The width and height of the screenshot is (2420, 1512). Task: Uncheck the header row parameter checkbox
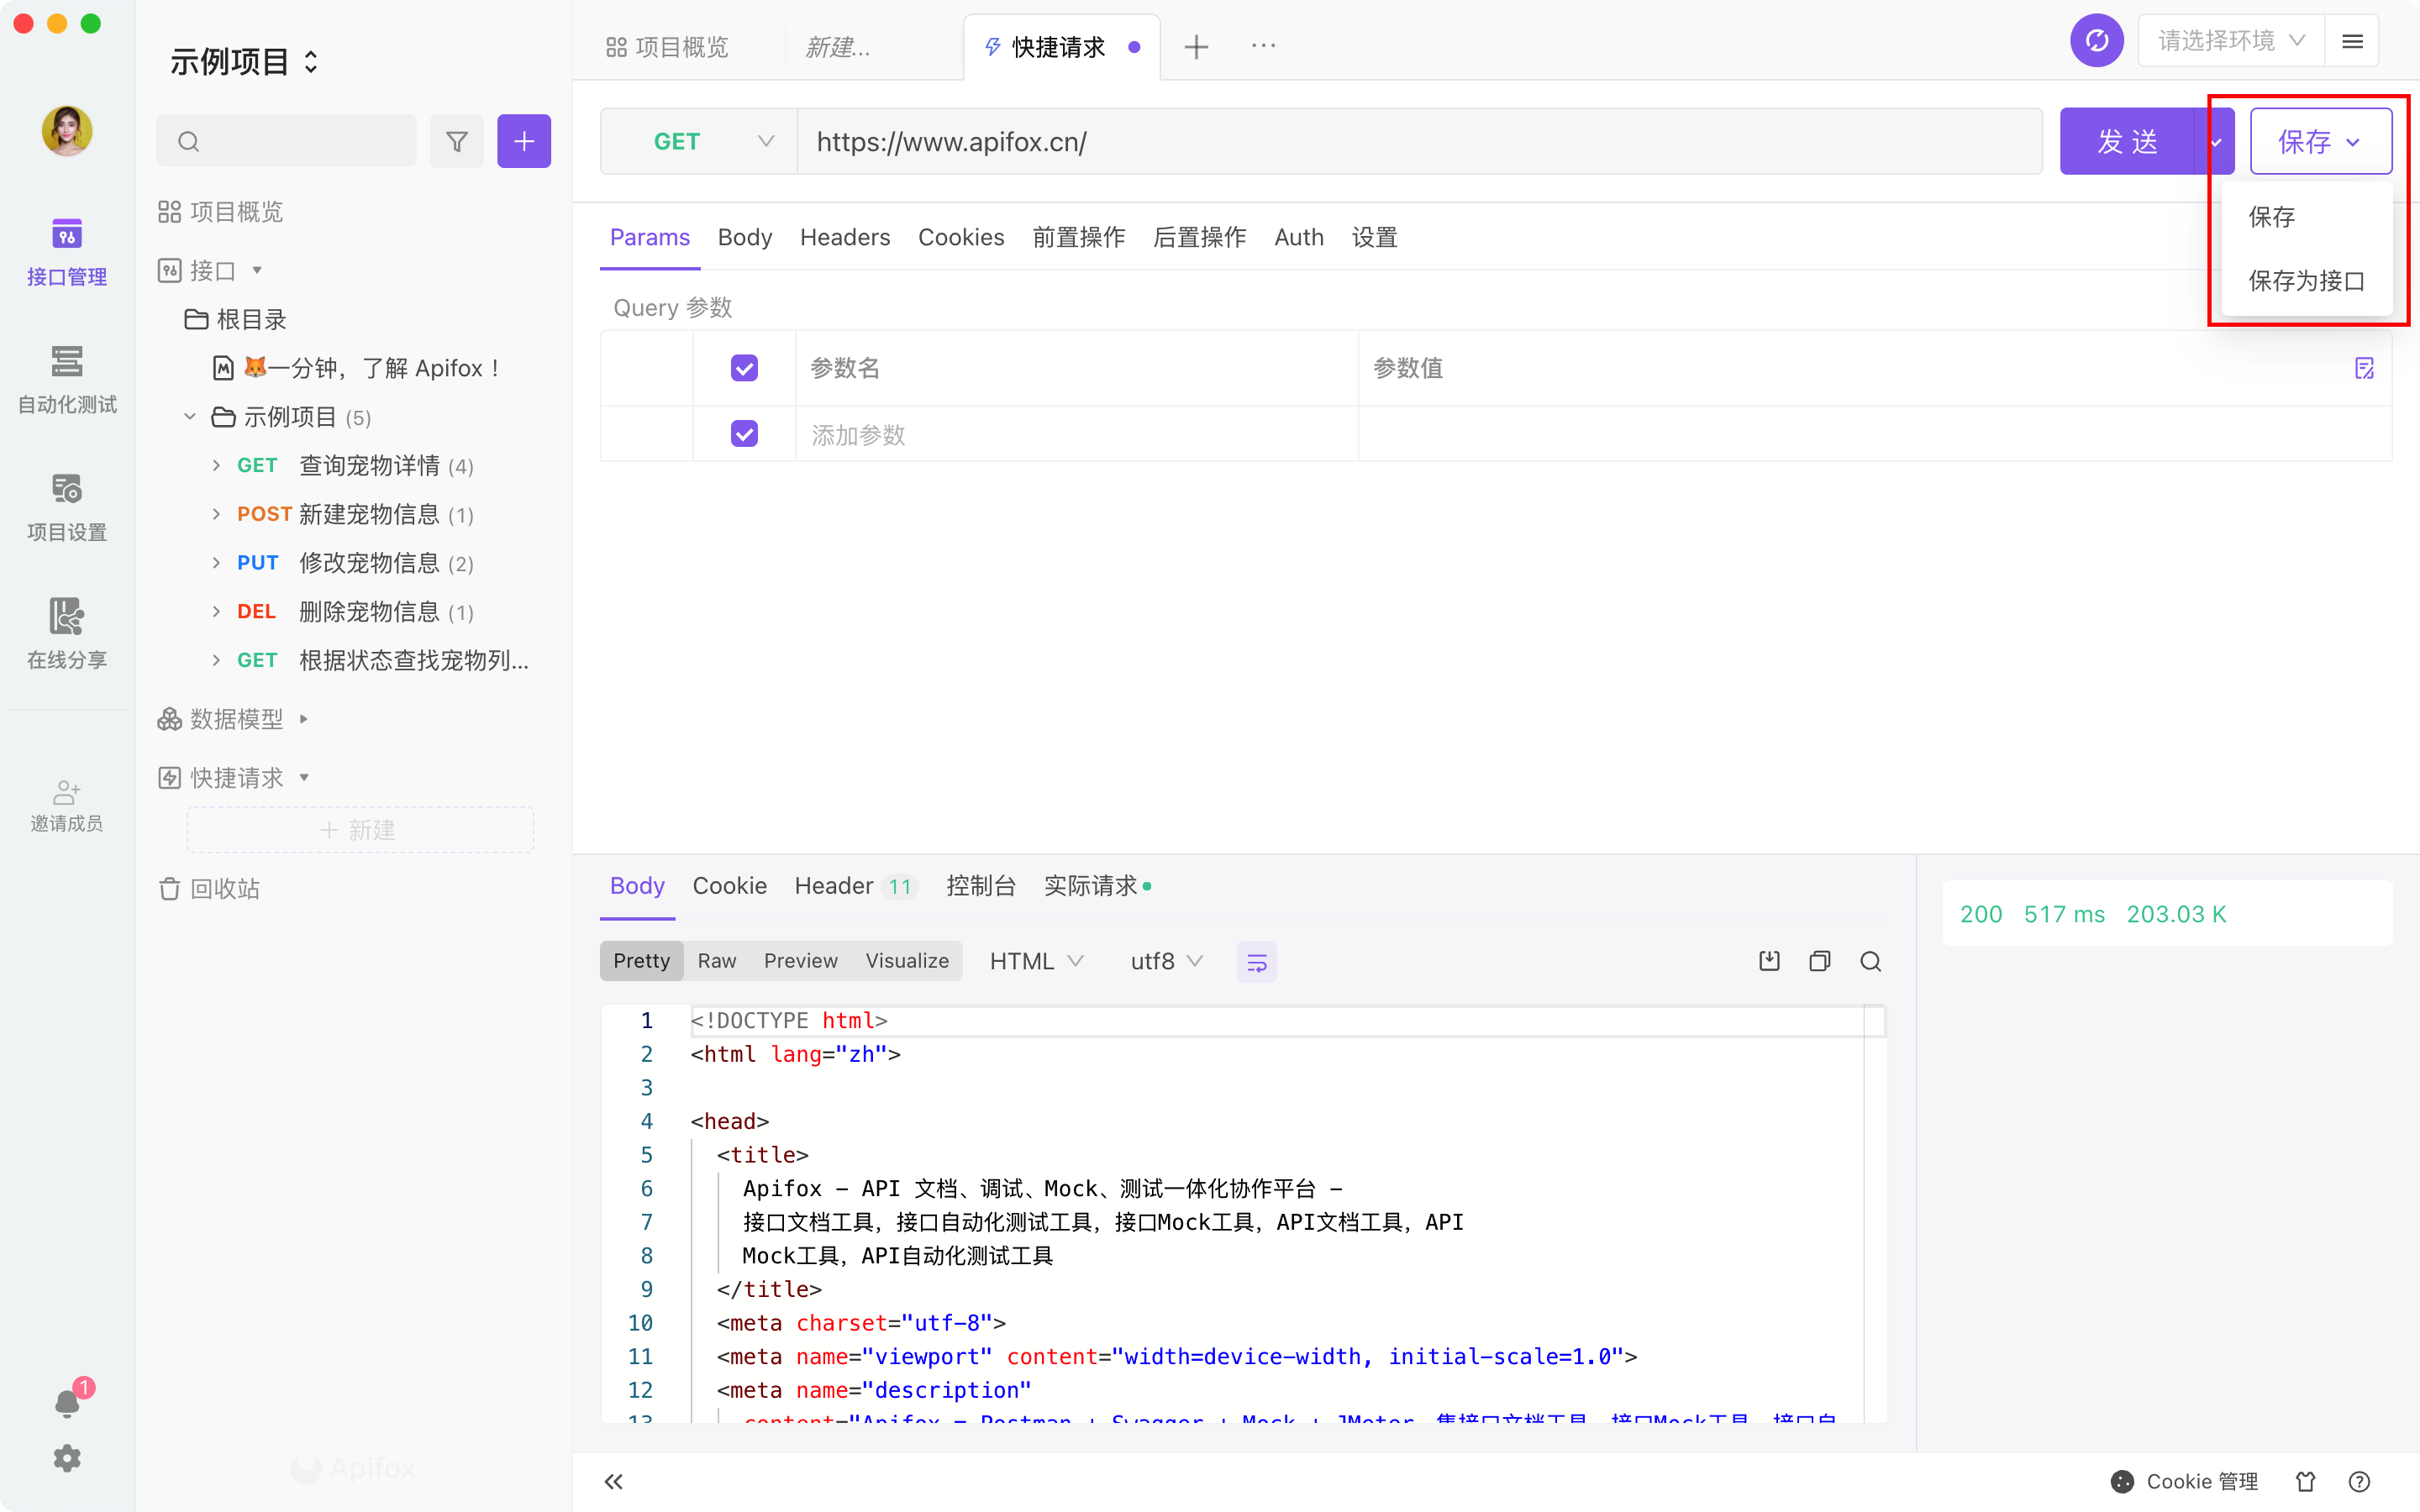744,368
